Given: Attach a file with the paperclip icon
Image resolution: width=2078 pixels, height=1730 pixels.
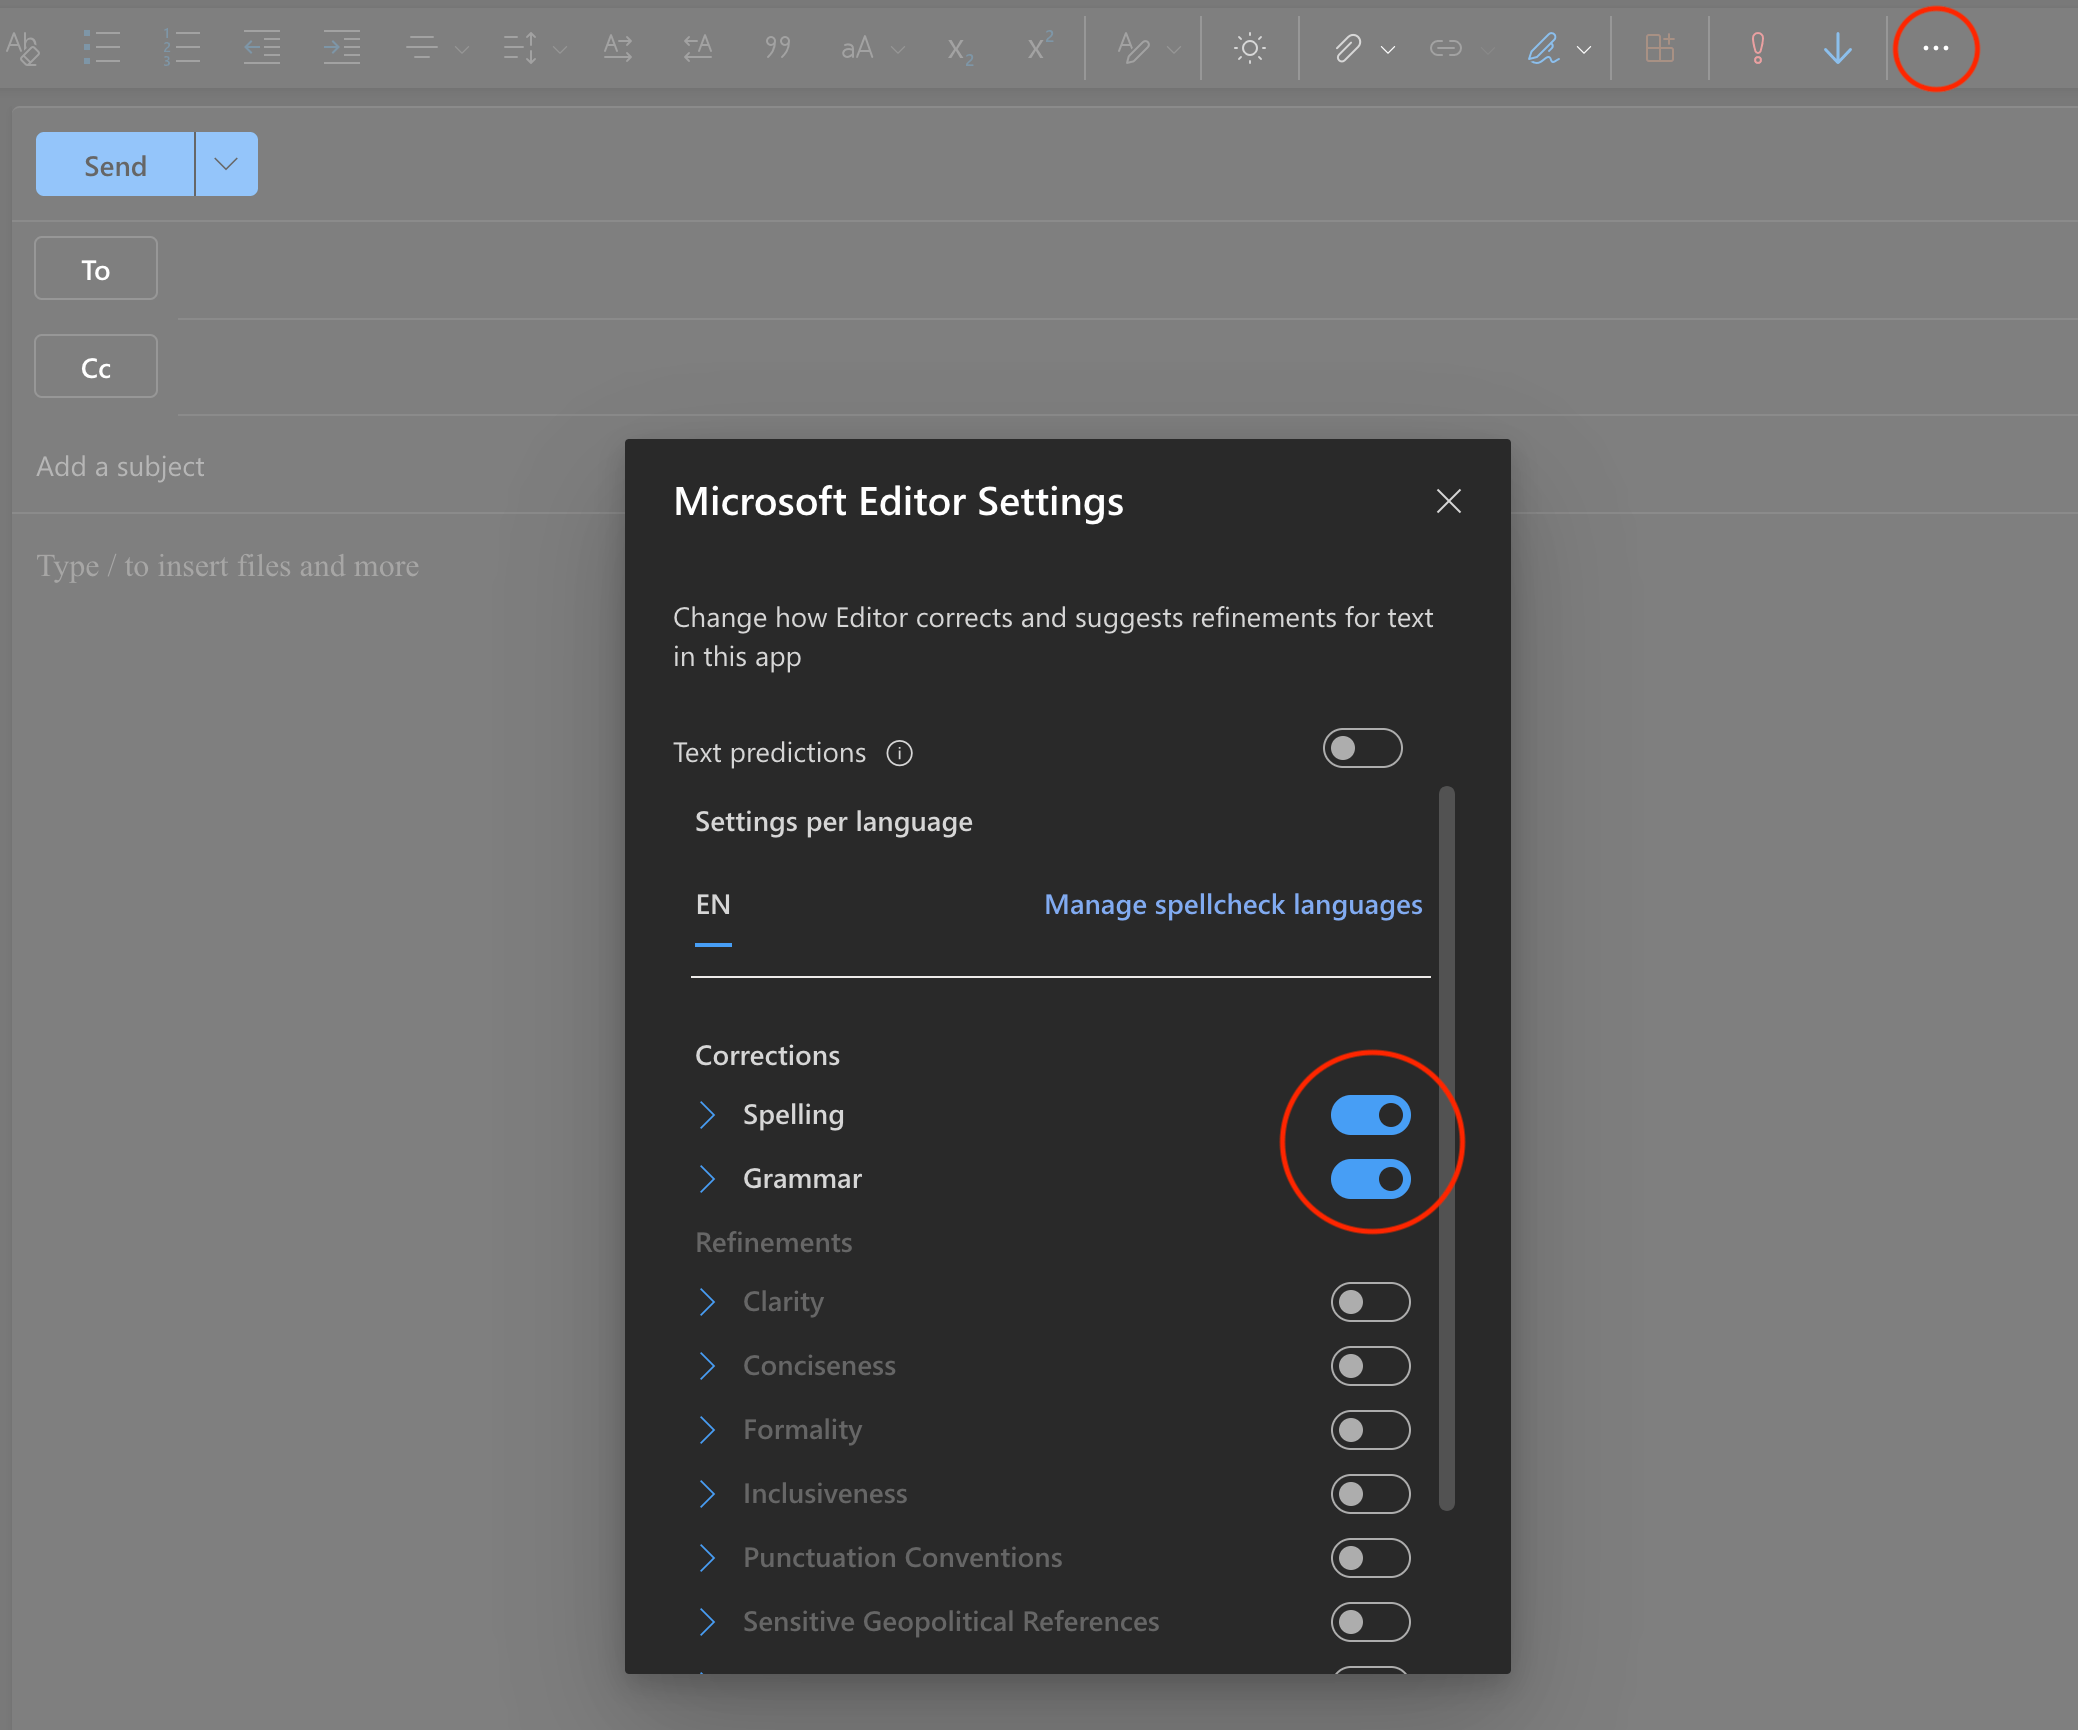Looking at the screenshot, I should tap(1349, 47).
